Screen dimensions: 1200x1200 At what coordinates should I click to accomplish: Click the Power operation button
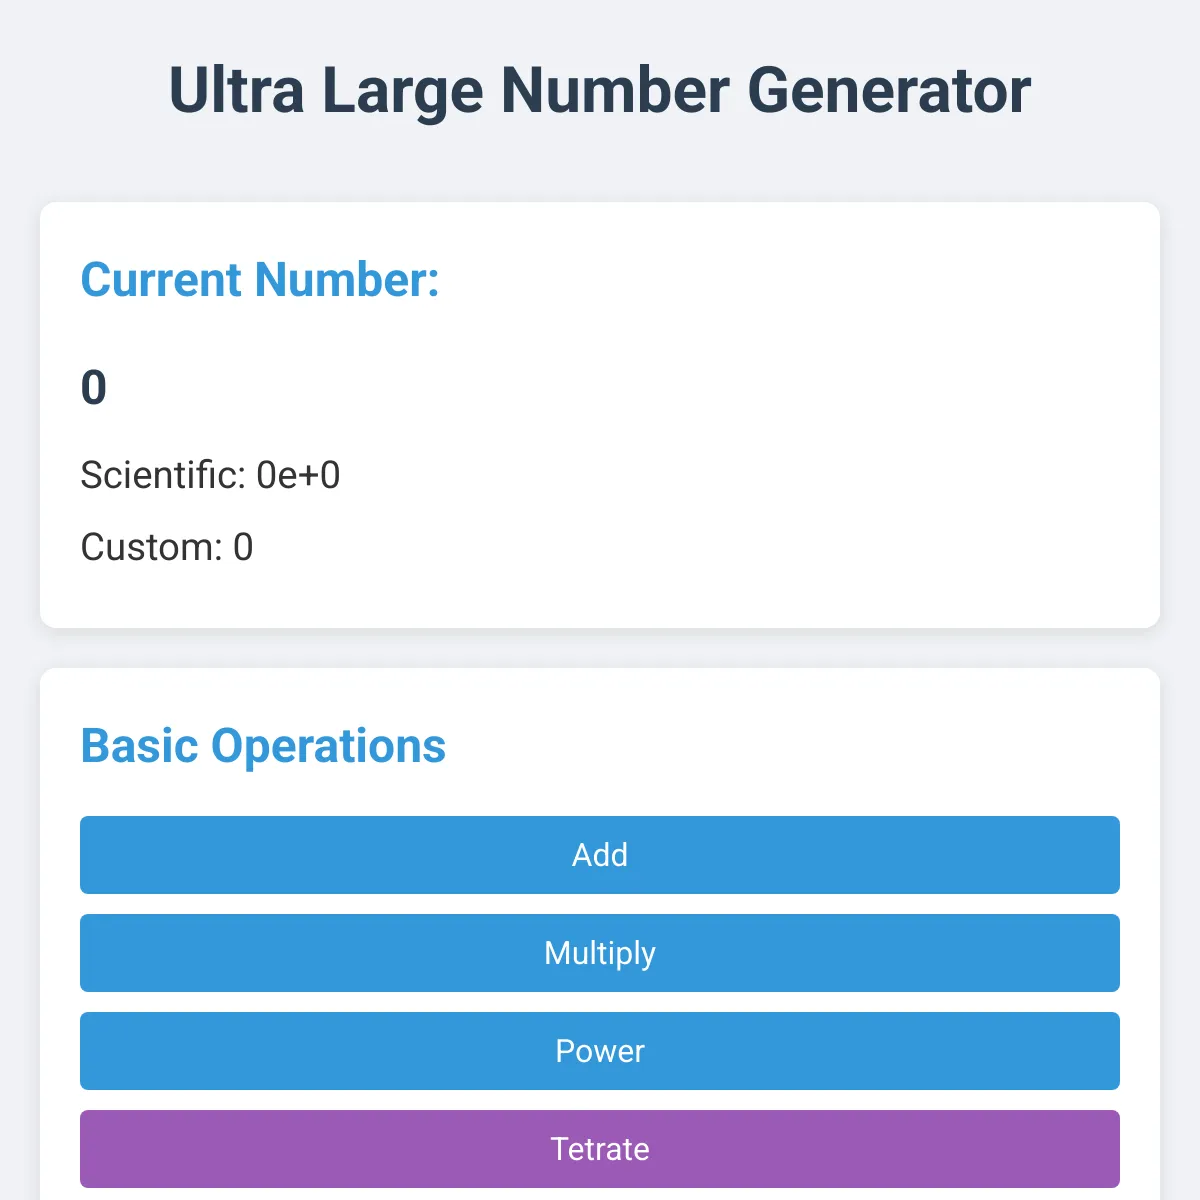[600, 1051]
